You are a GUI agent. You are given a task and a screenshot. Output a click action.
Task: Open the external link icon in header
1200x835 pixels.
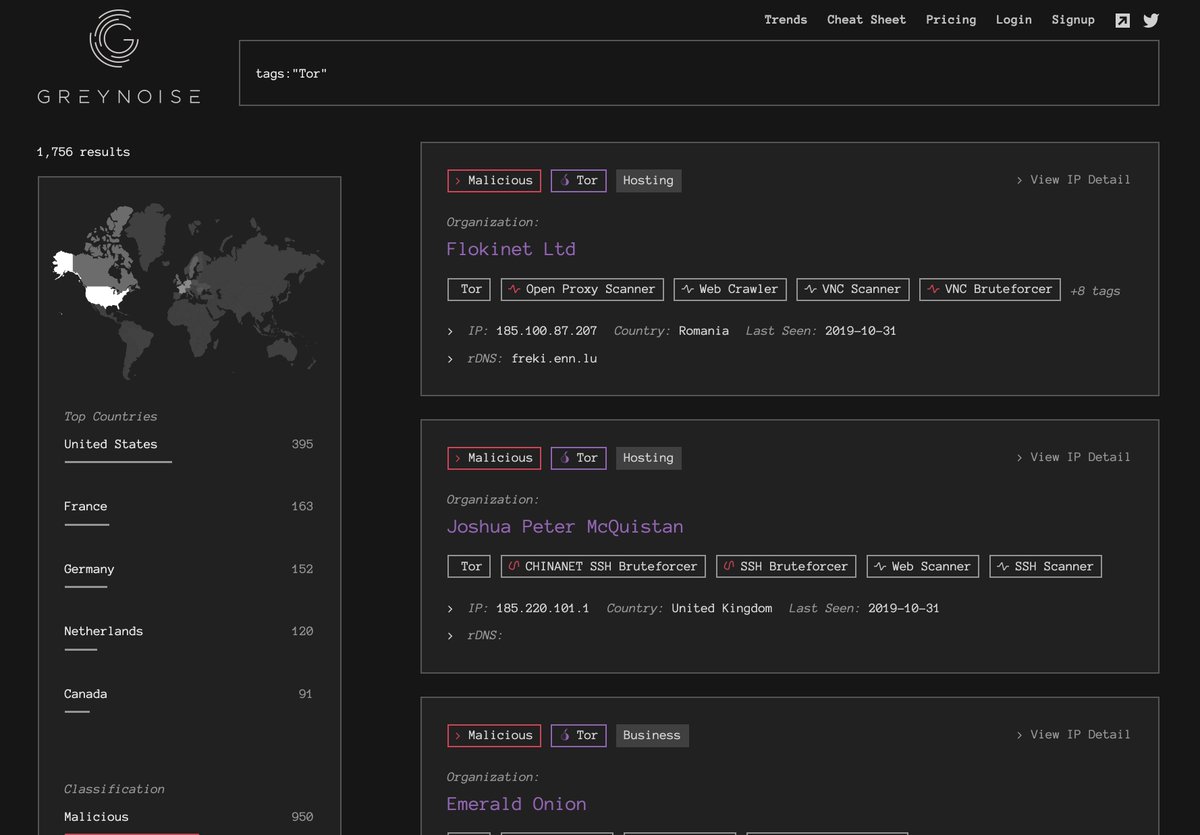1123,20
